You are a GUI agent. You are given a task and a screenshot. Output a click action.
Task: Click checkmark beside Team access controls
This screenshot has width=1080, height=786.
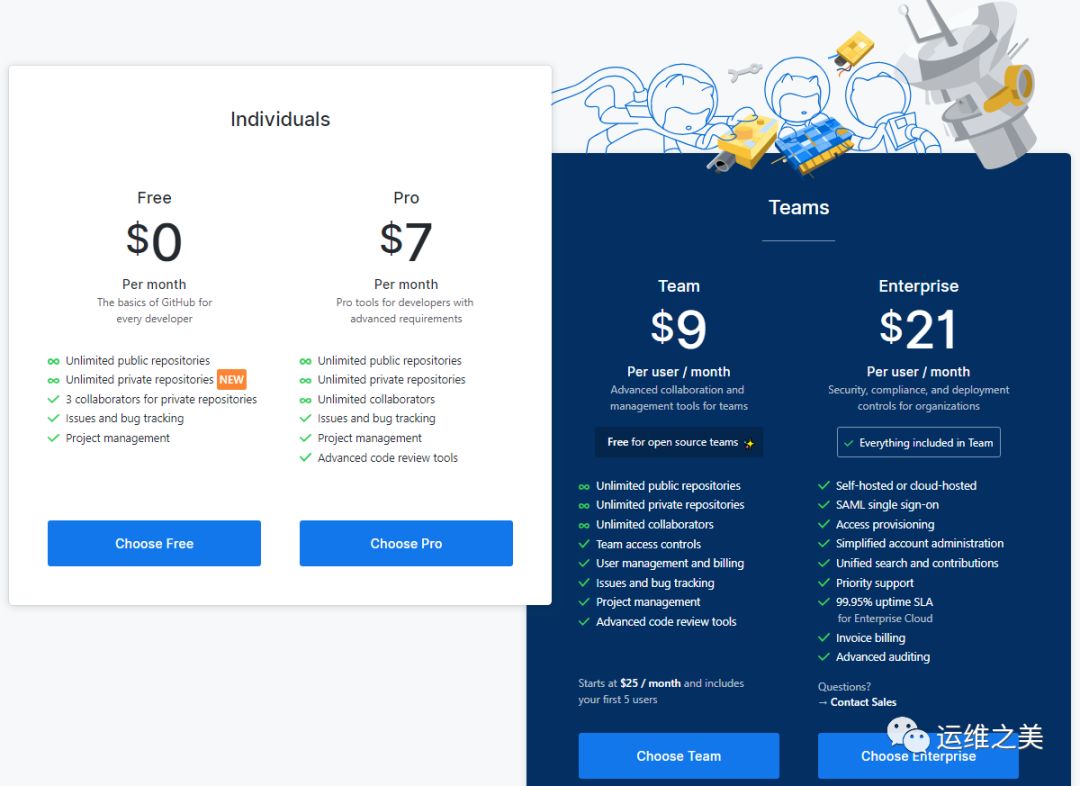tap(583, 544)
